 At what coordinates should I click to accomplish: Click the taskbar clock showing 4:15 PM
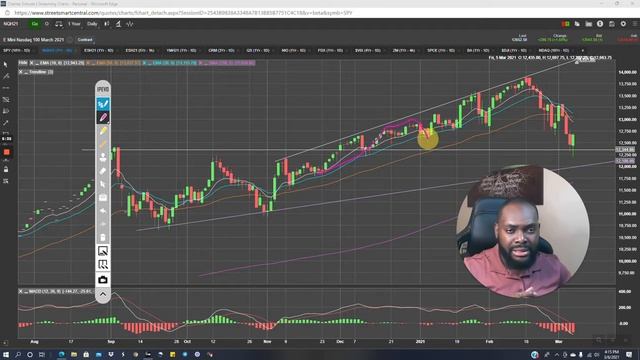(x=611, y=354)
